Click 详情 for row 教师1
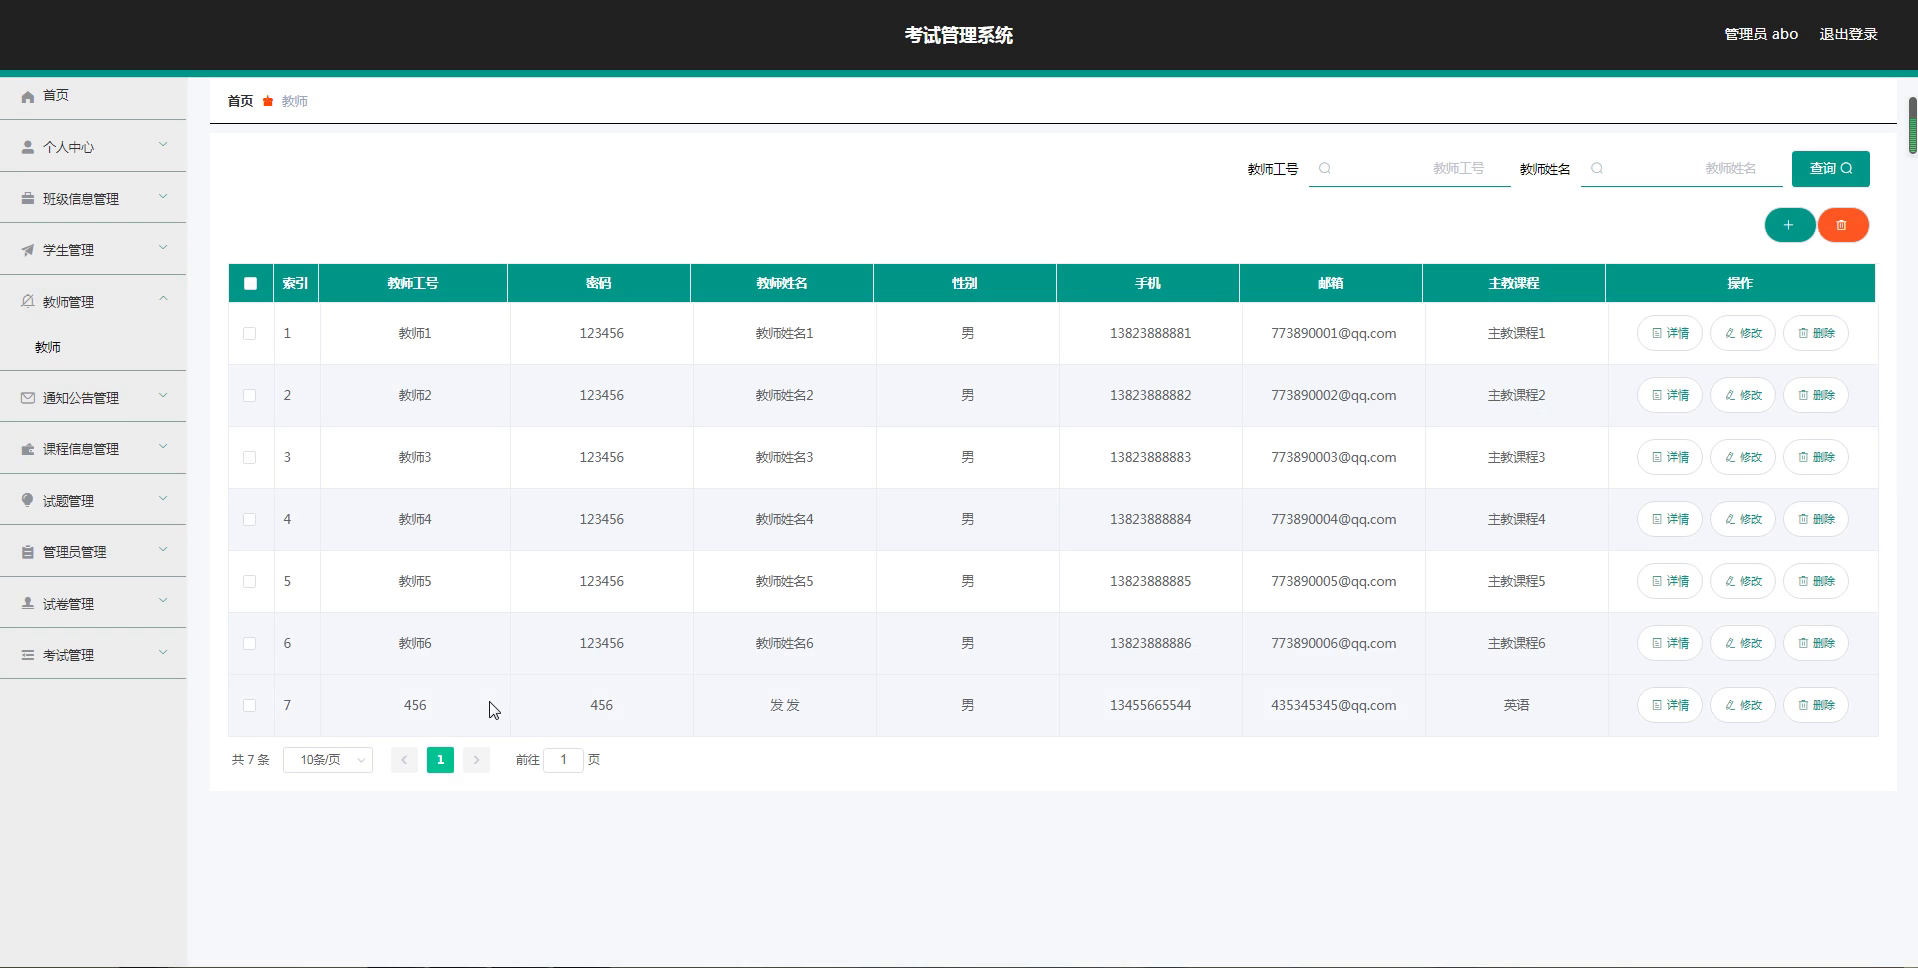Screen dimensions: 1918x968 pos(1669,333)
